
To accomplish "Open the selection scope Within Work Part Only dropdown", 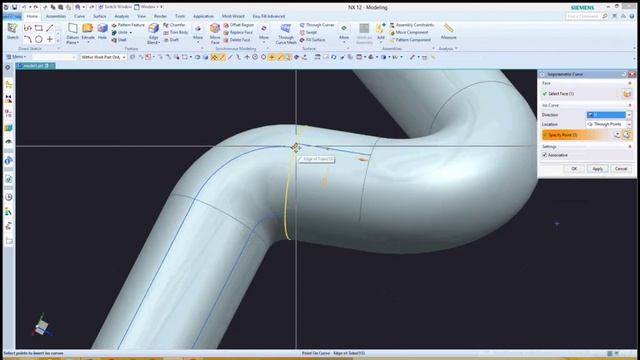I will (x=103, y=57).
